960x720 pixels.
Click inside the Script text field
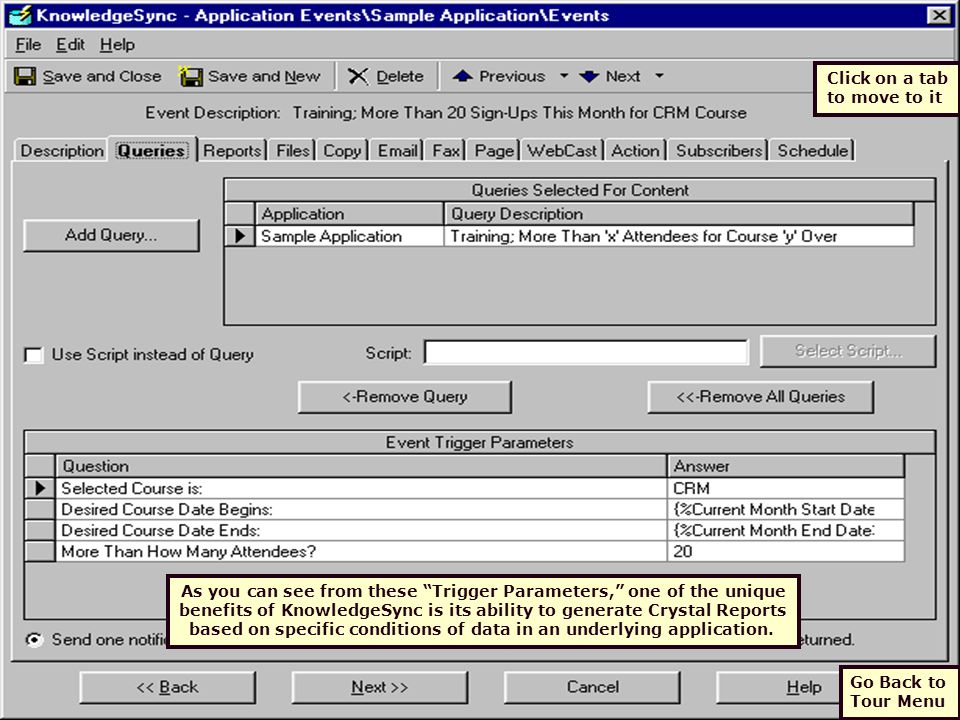[x=586, y=353]
